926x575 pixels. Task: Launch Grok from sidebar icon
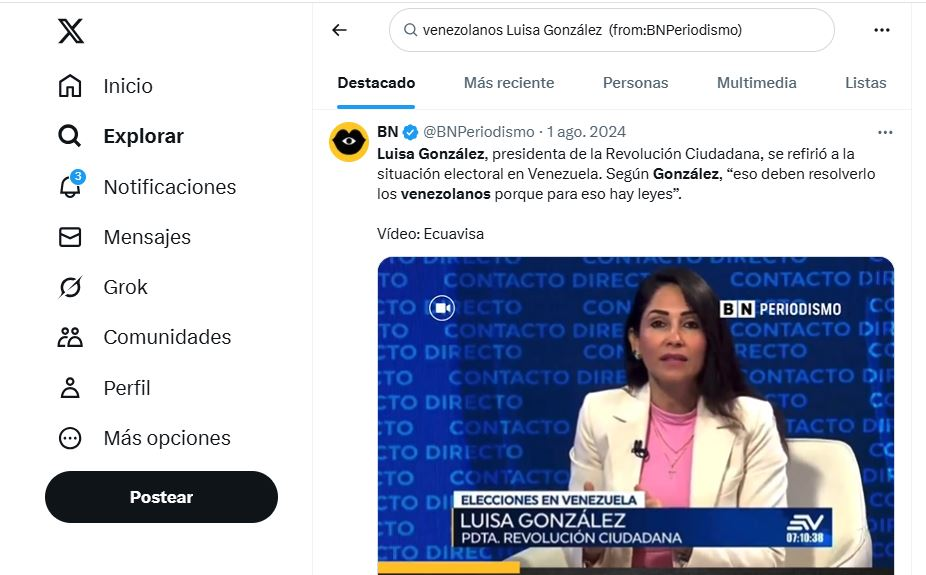coord(70,287)
